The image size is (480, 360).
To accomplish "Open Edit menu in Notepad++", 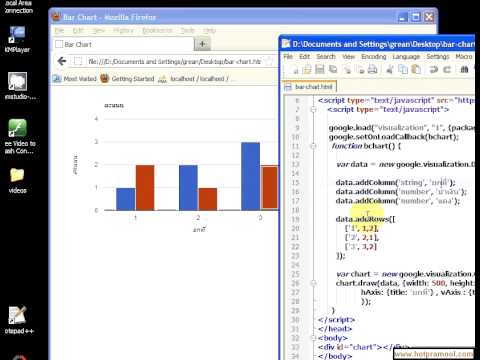I will (x=304, y=56).
